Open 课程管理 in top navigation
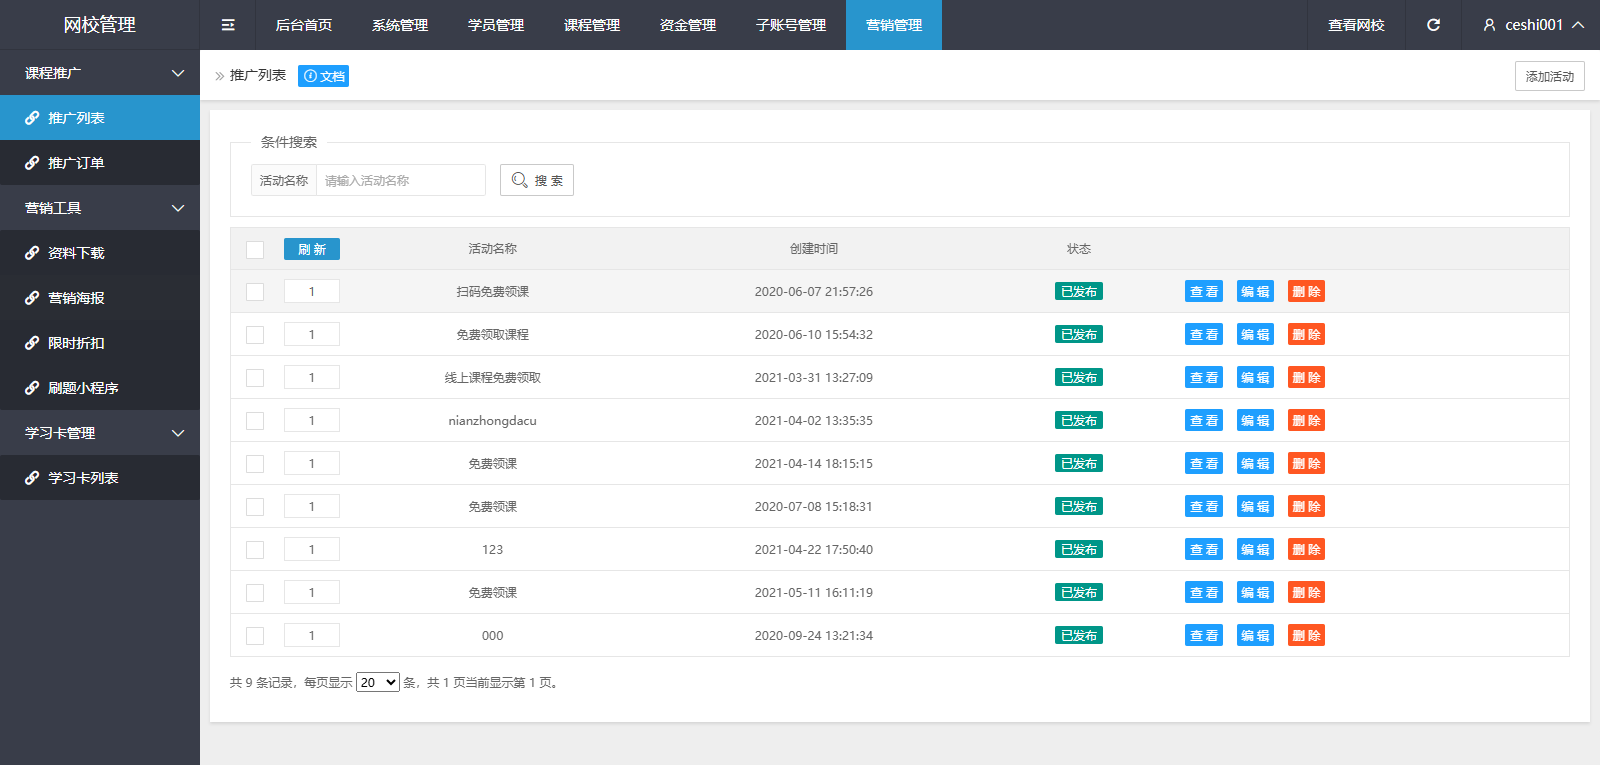1600x765 pixels. pyautogui.click(x=592, y=25)
